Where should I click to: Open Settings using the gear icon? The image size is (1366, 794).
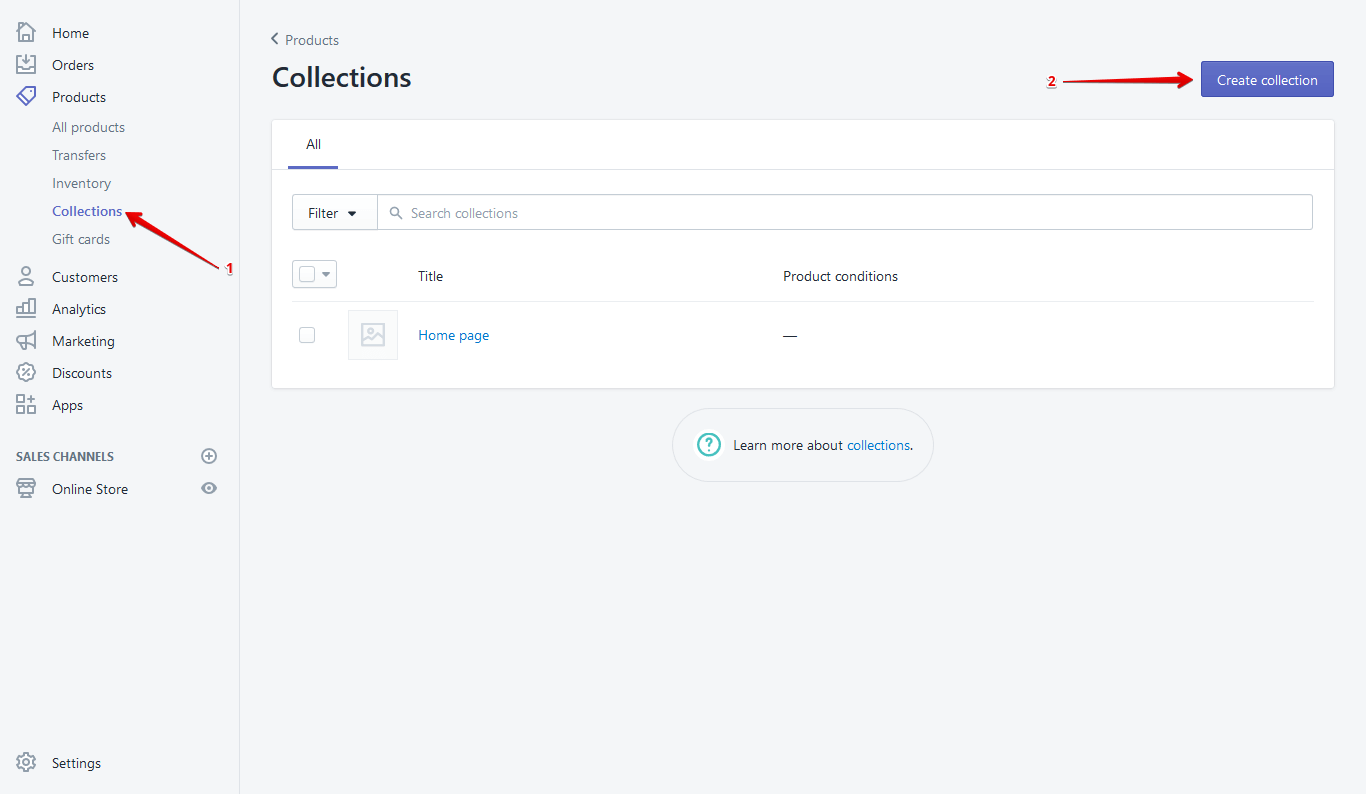click(x=26, y=763)
